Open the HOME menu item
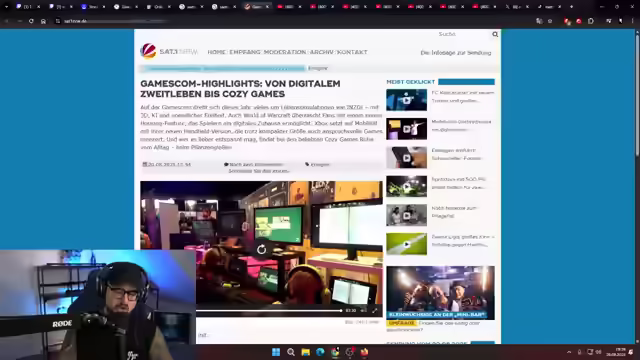640x360 pixels. pyautogui.click(x=216, y=52)
